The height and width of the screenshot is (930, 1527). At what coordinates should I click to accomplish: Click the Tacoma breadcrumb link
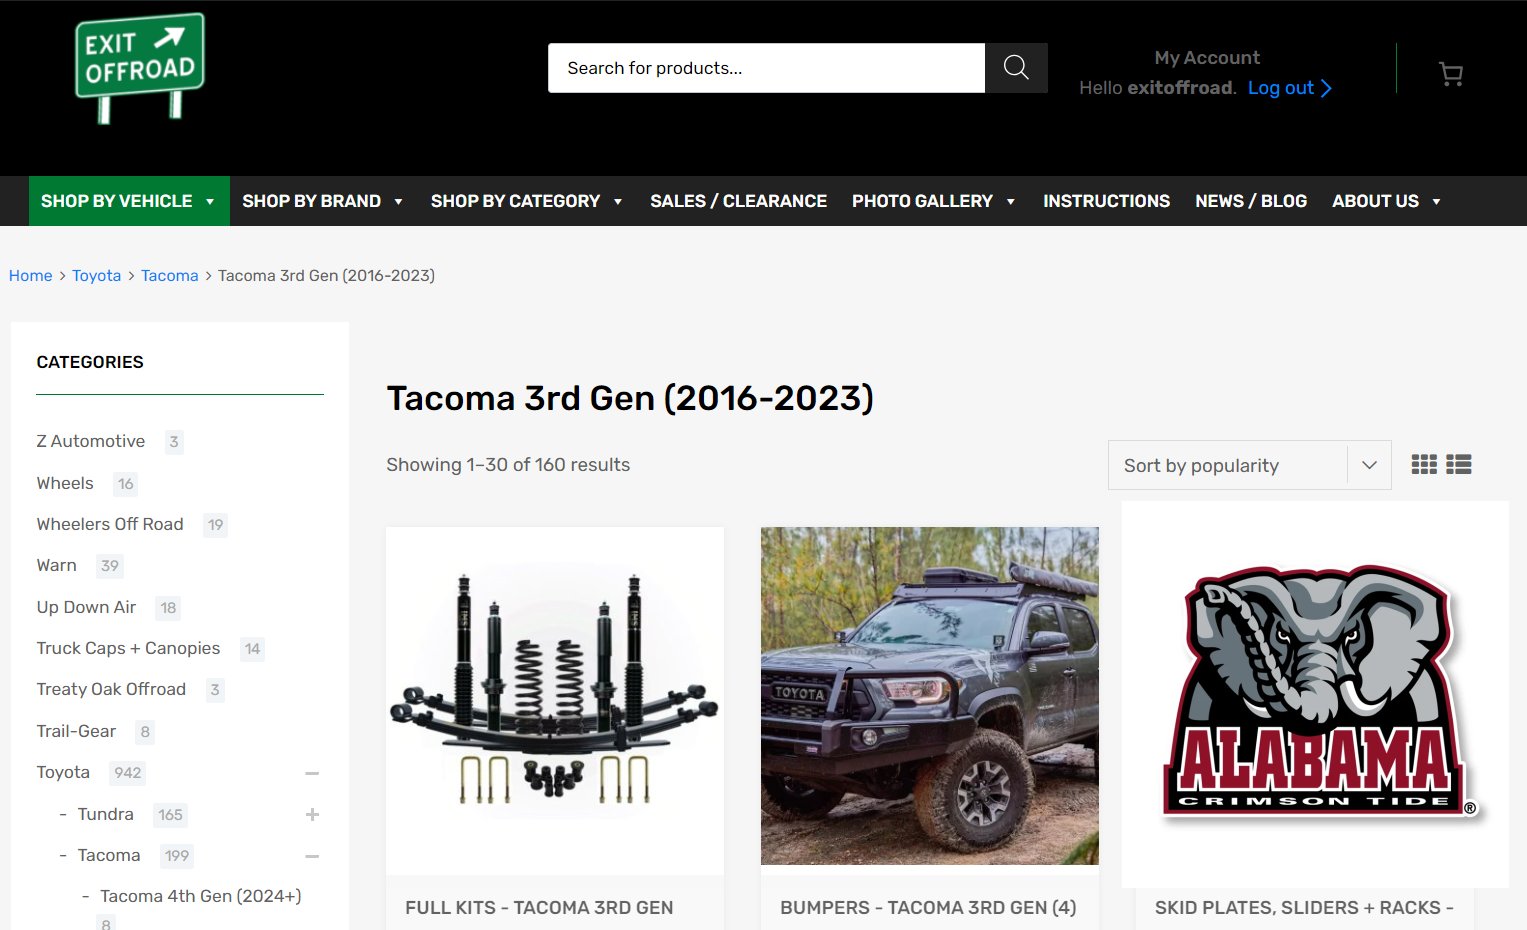169,275
